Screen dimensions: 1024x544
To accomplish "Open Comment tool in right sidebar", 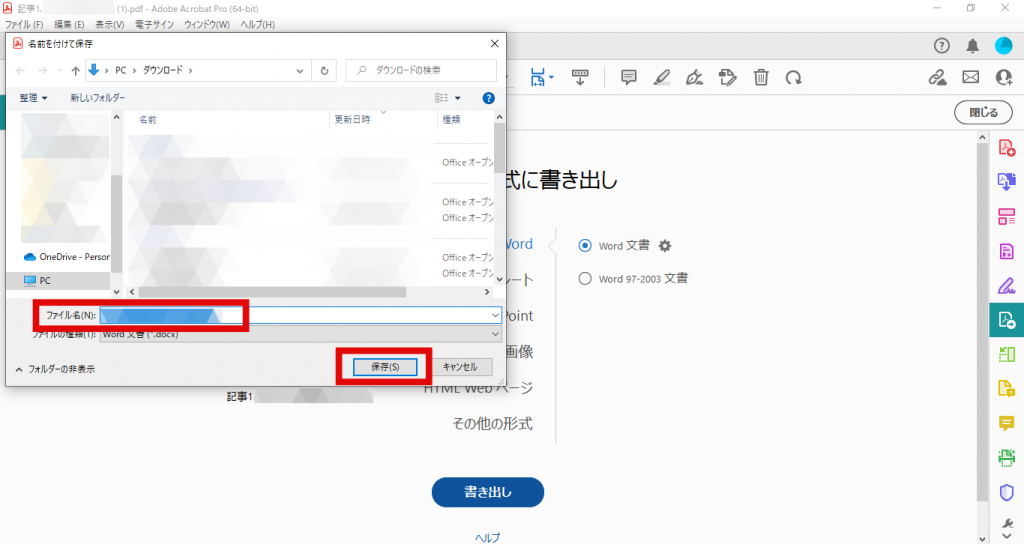I will coord(1006,423).
